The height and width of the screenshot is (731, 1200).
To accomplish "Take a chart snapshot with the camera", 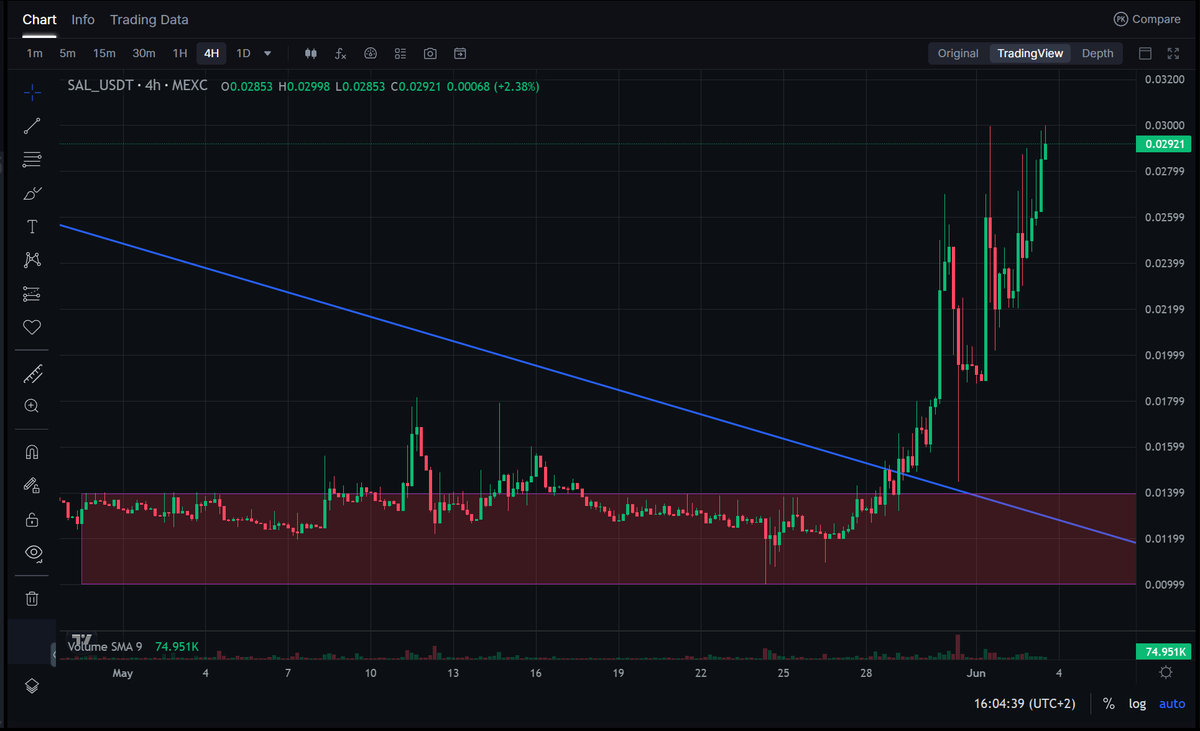I will pyautogui.click(x=430, y=53).
